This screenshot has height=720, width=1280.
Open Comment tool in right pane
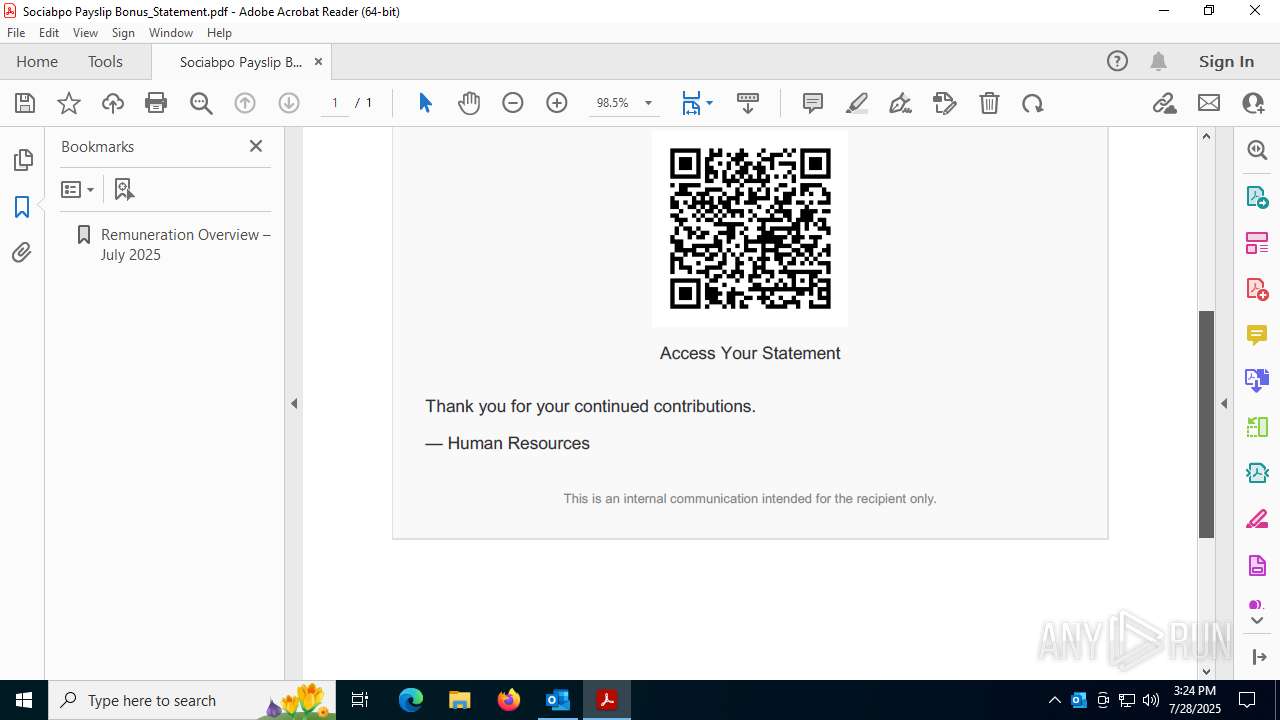click(x=1257, y=335)
